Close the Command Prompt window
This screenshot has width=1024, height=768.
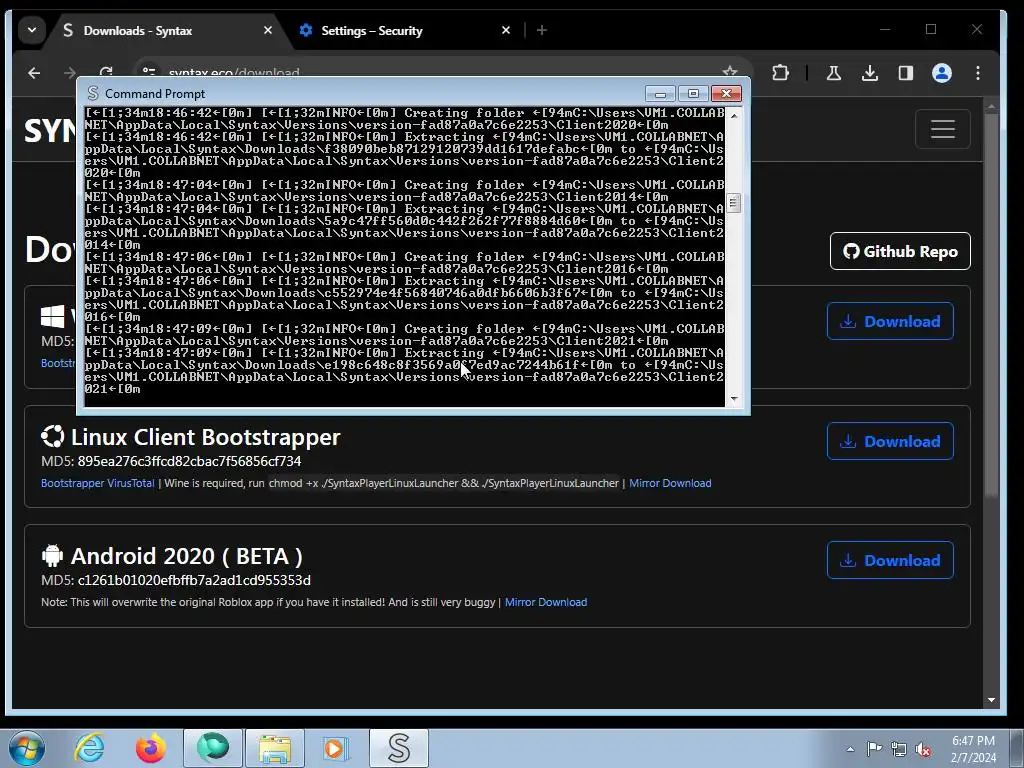[x=726, y=94]
